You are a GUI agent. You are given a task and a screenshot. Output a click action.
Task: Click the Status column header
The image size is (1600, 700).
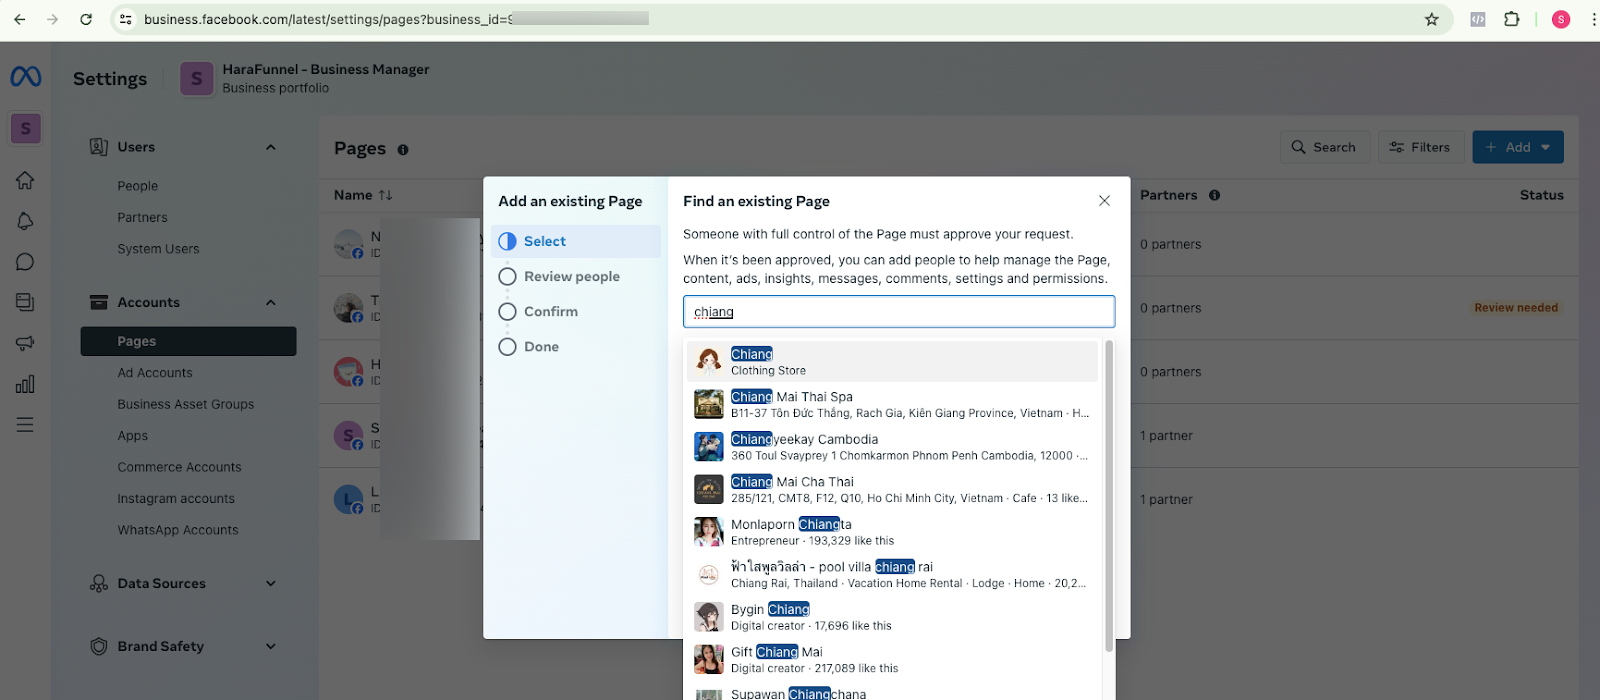1541,195
